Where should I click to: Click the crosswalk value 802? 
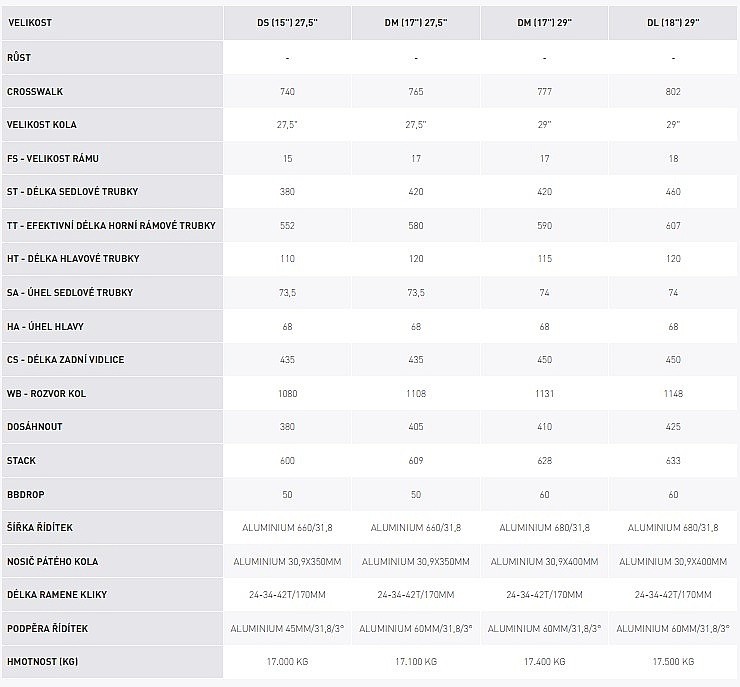coord(673,91)
